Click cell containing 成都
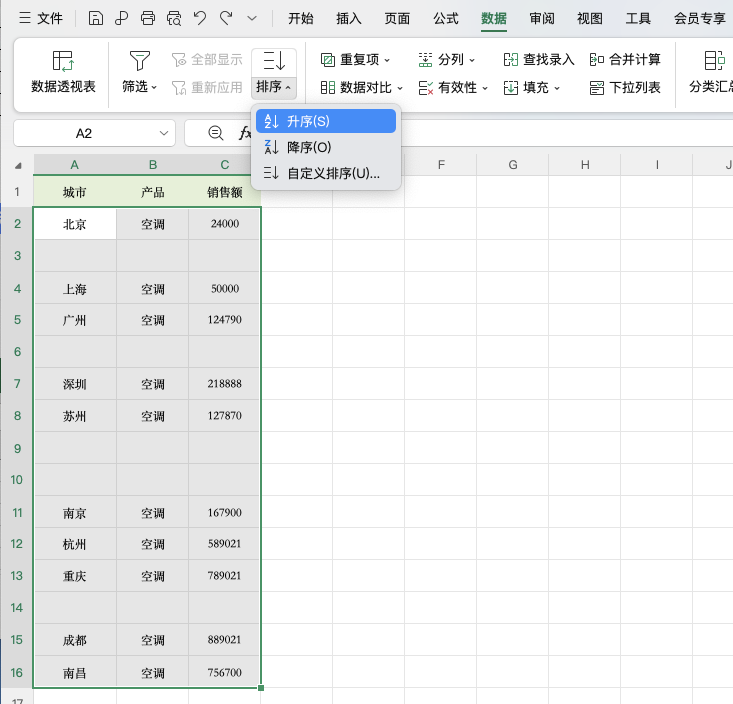This screenshot has width=733, height=704. [75, 639]
